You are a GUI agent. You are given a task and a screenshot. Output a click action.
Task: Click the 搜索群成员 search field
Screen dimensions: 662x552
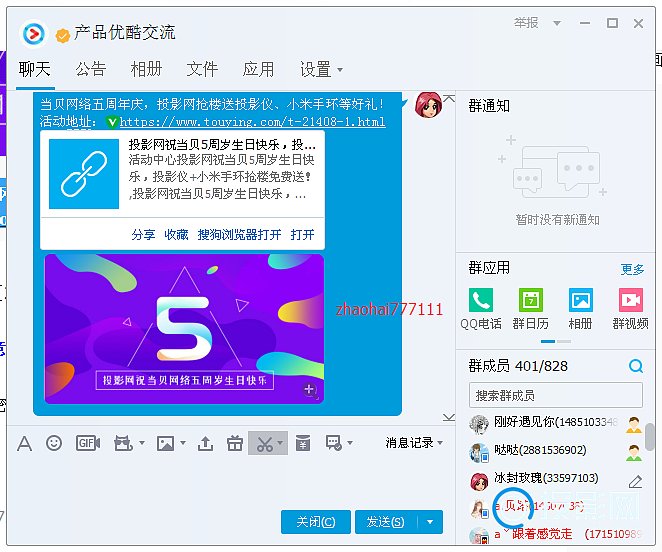click(x=556, y=395)
